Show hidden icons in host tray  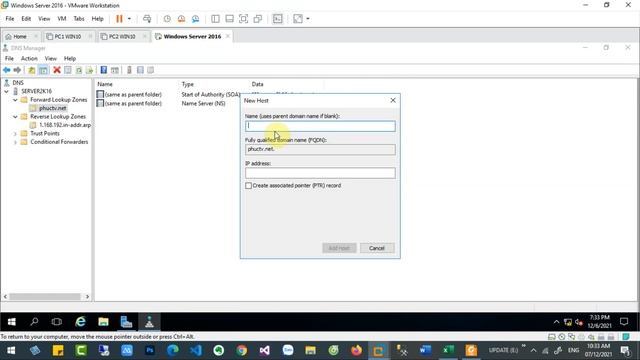533,350
